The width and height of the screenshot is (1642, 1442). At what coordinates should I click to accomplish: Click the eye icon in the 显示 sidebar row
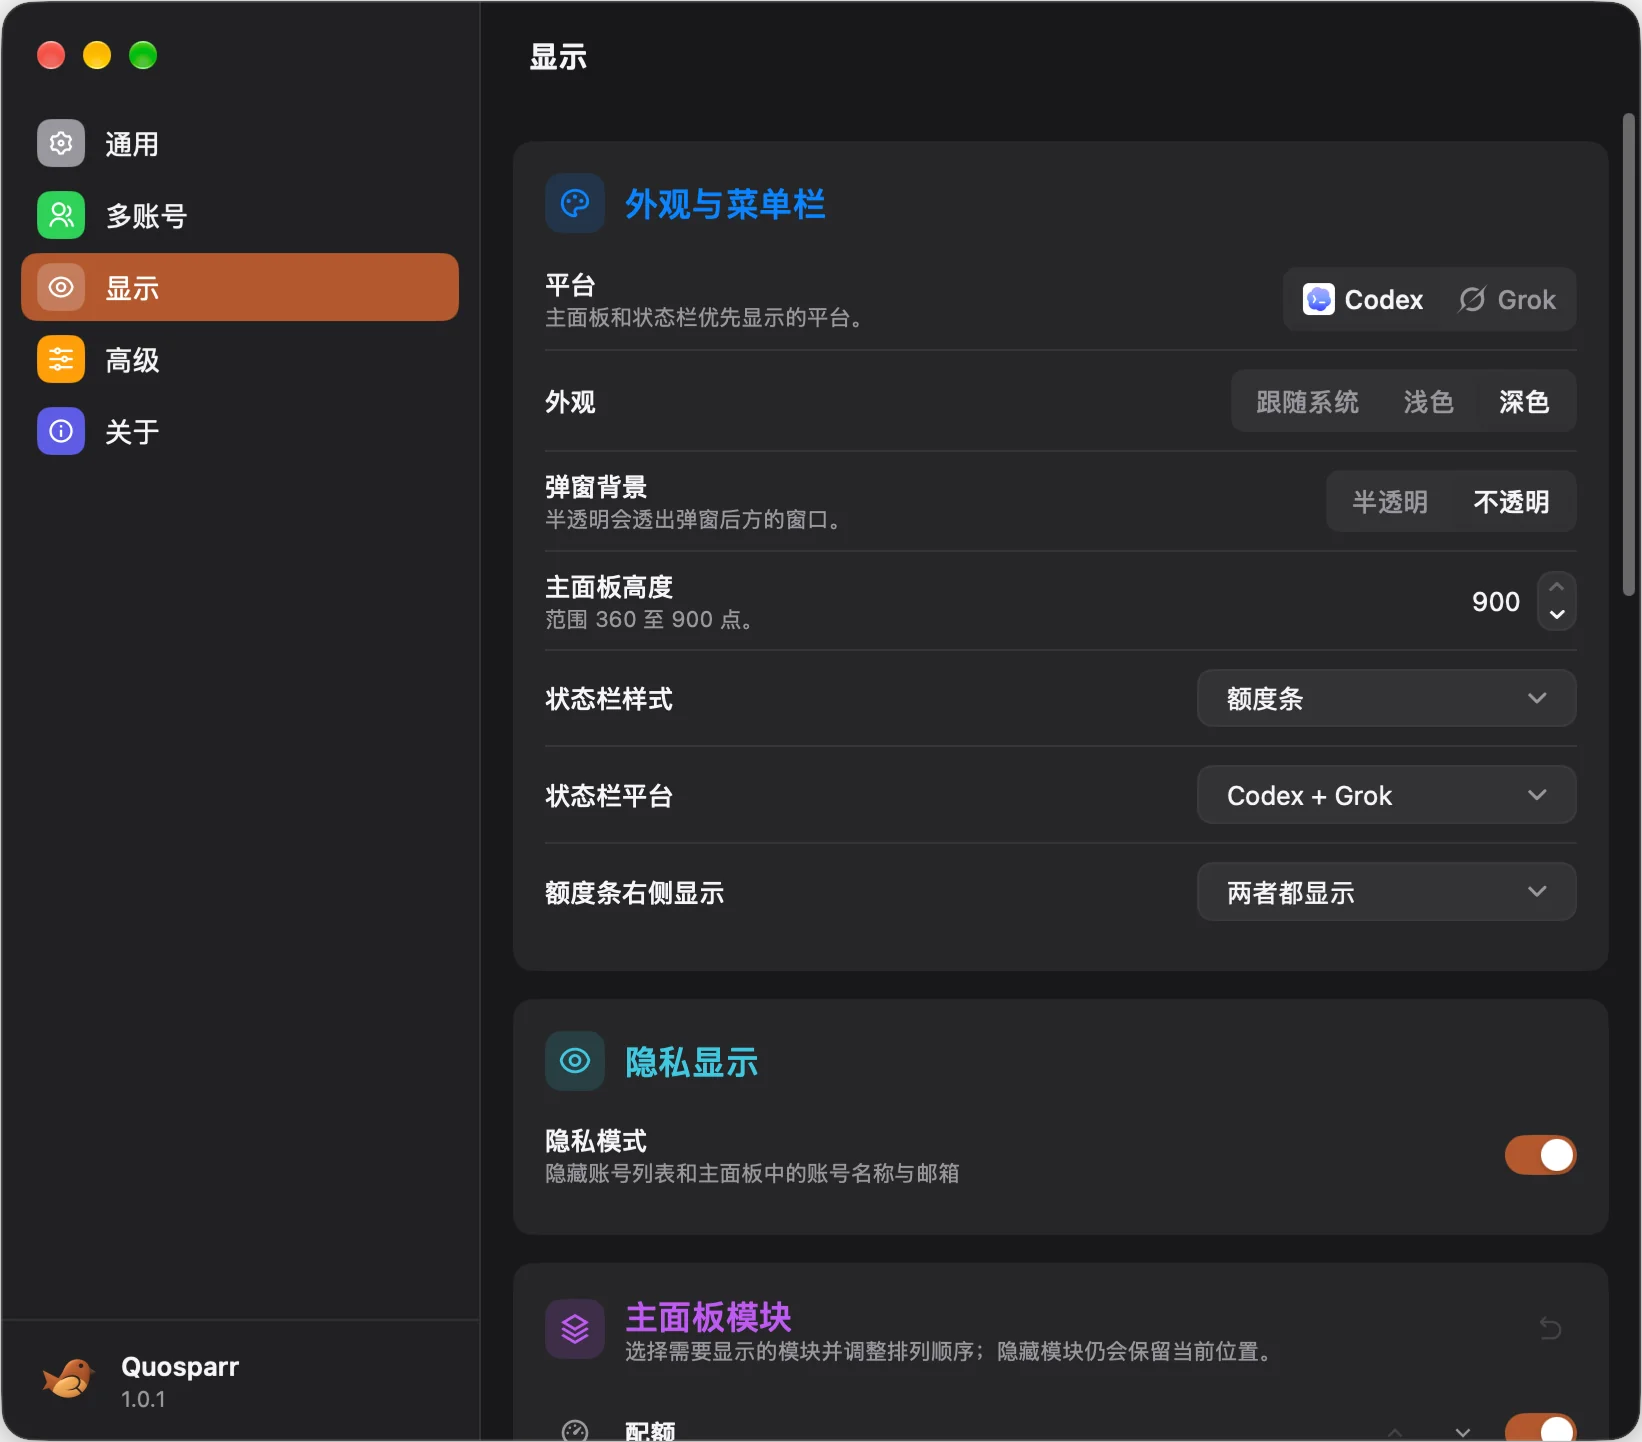point(61,287)
